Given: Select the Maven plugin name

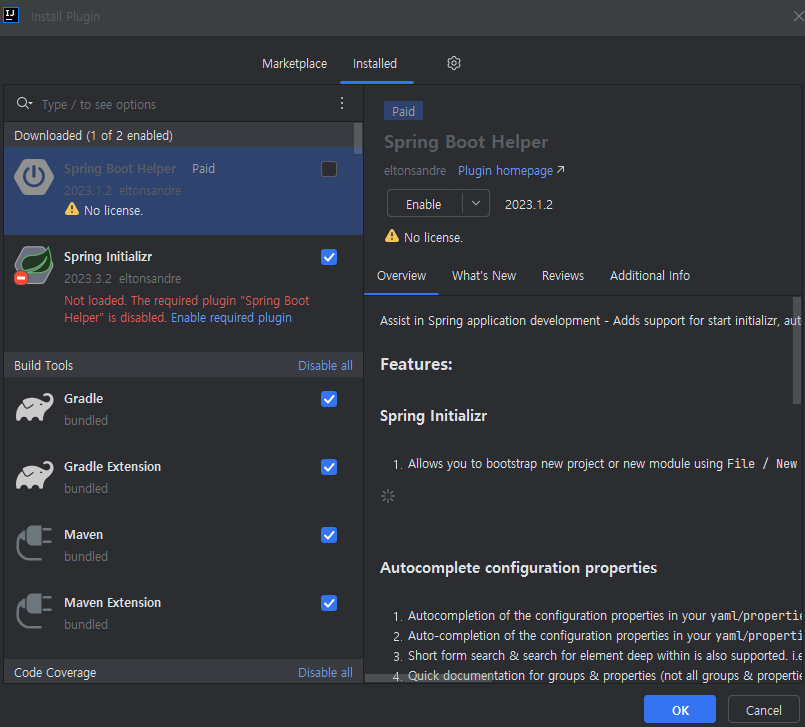Looking at the screenshot, I should 84,534.
